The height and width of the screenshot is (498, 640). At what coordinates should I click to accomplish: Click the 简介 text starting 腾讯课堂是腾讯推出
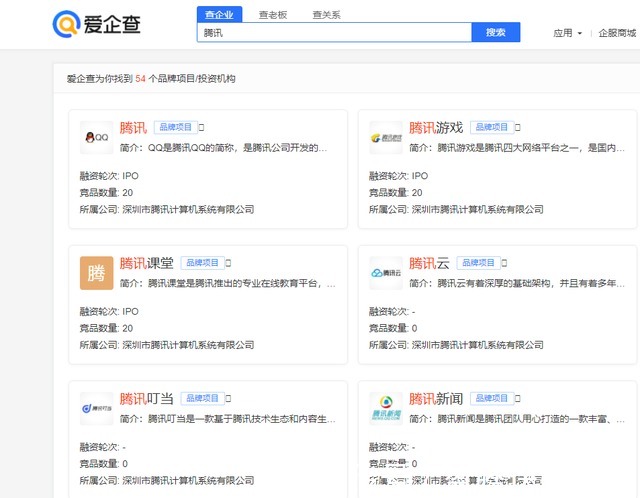(227, 283)
